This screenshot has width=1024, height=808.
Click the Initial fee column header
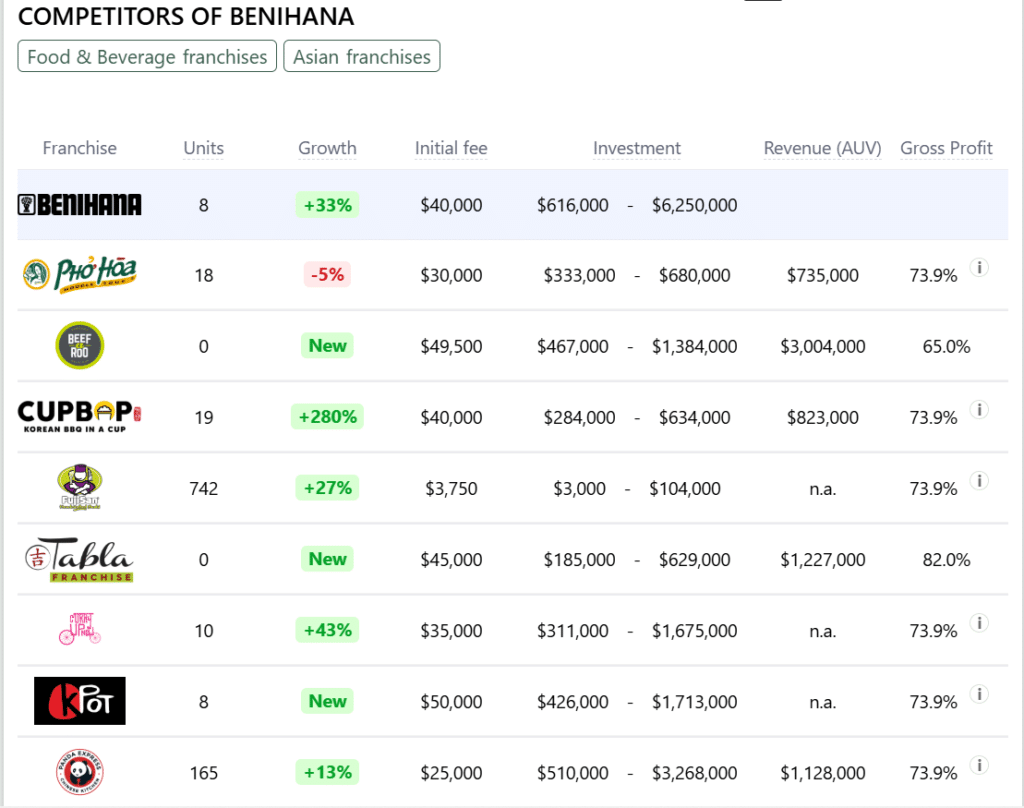click(x=451, y=148)
